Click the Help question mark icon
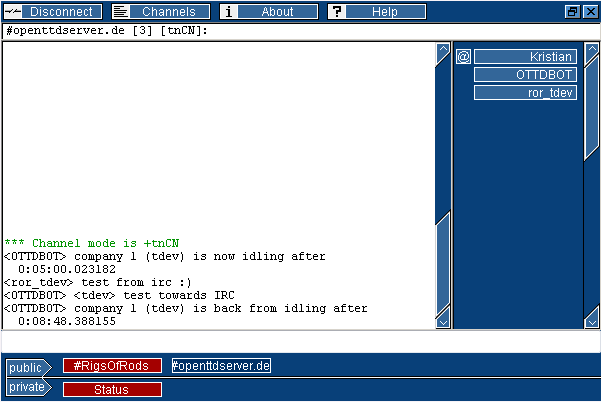Screen dimensions: 601x402 point(337,11)
